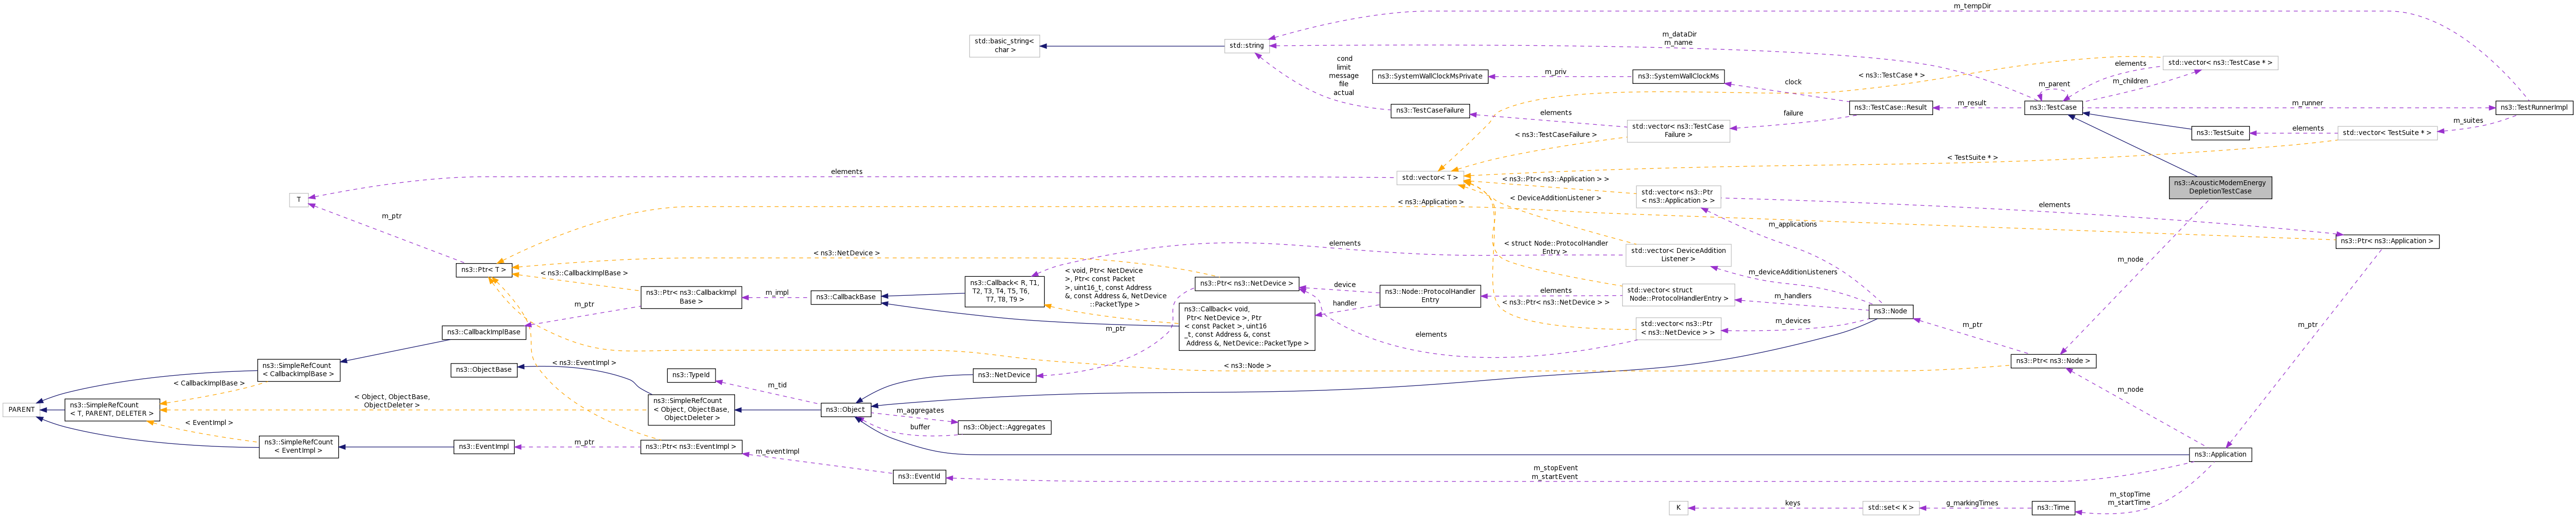The height and width of the screenshot is (518, 2576).
Task: Click the ns3::TestCase::Result node
Action: tap(1890, 108)
